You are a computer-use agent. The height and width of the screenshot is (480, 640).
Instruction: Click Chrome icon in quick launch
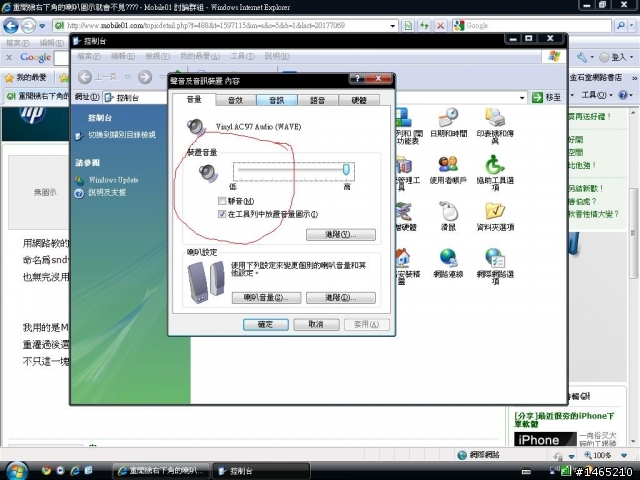[x=46, y=471]
